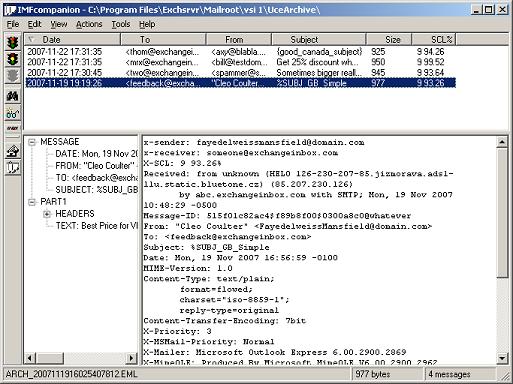Select the FROM: "Cleo Coulter" tree item
This screenshot has width=513, height=384.
tap(96, 166)
